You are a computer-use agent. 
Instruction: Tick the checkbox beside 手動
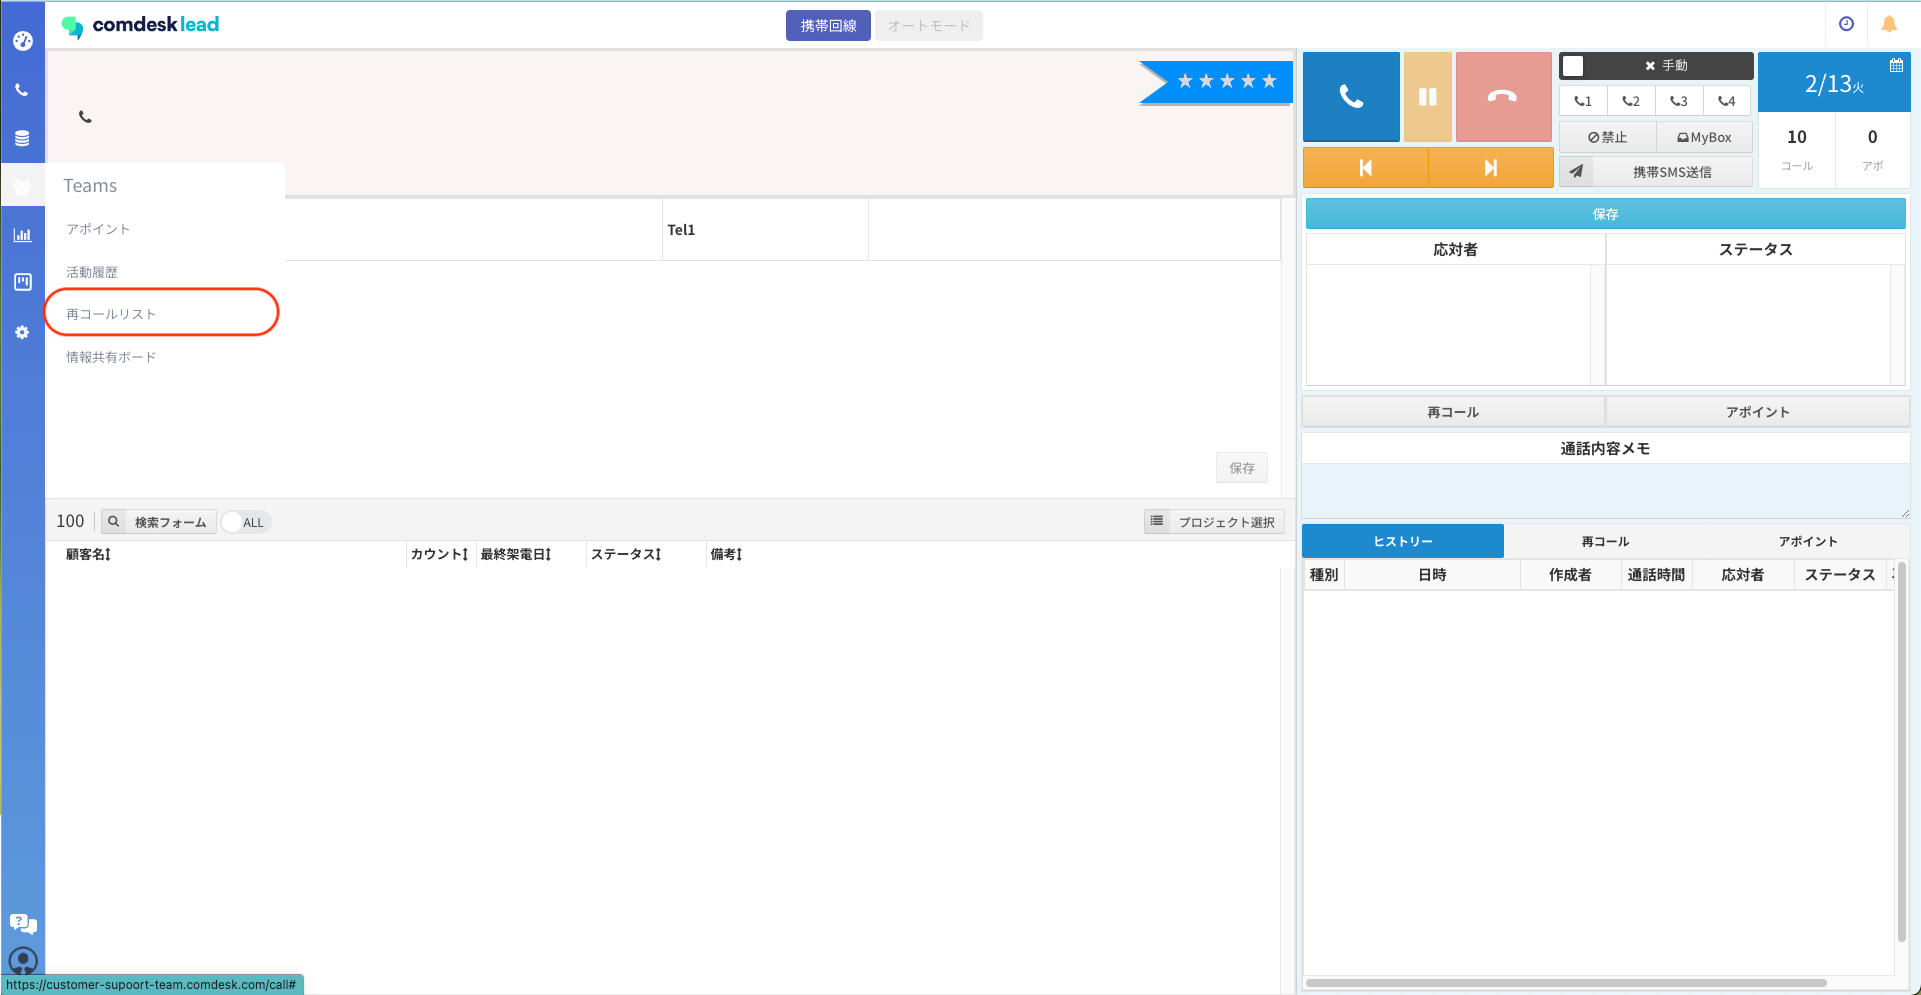pos(1574,66)
